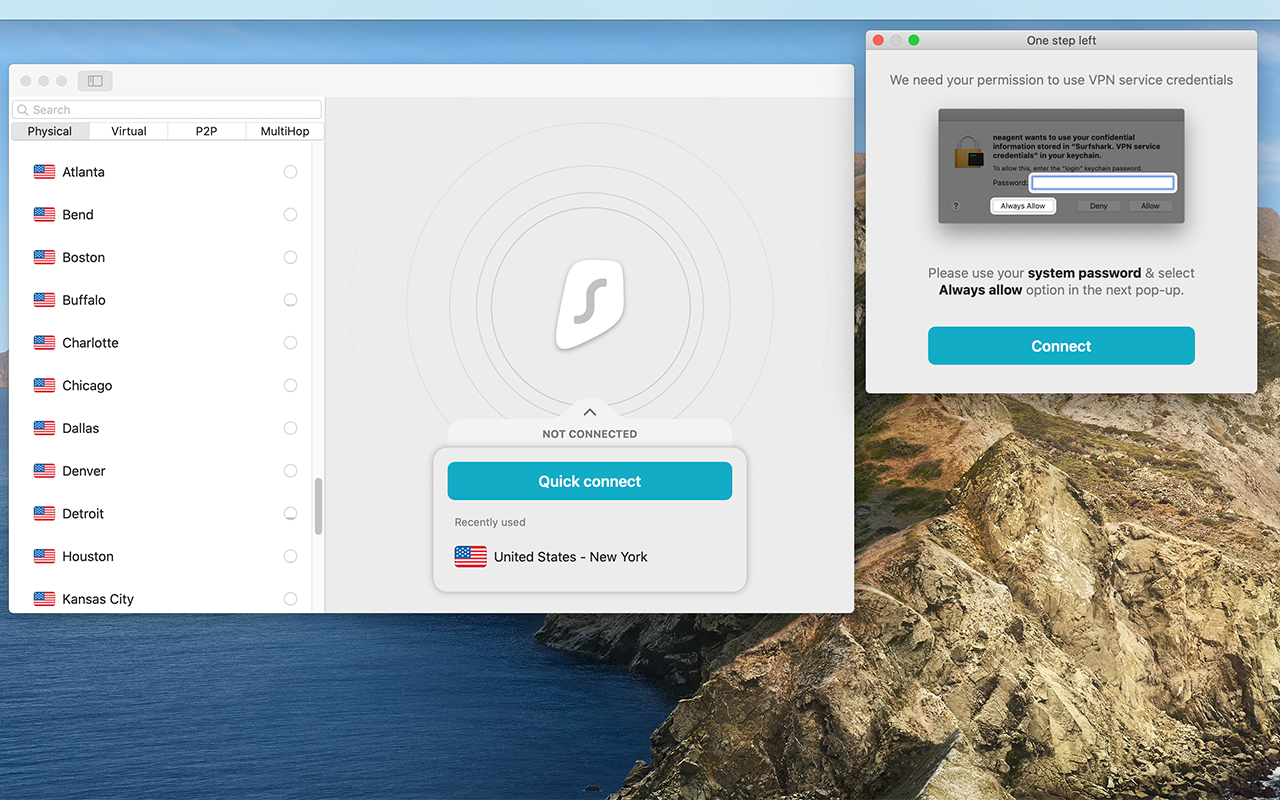The width and height of the screenshot is (1280, 800).
Task: Click the flag next to United States - New York
Action: (470, 557)
